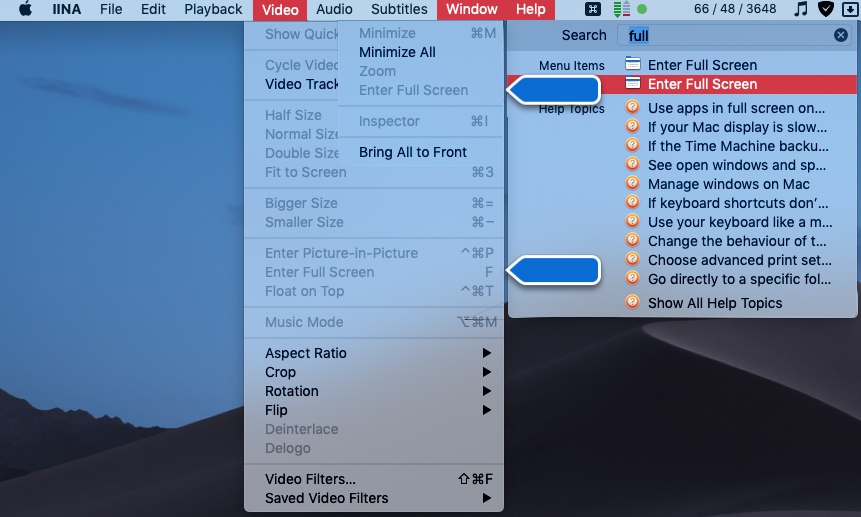Open the IINA application menu
861x517 pixels.
[x=66, y=9]
